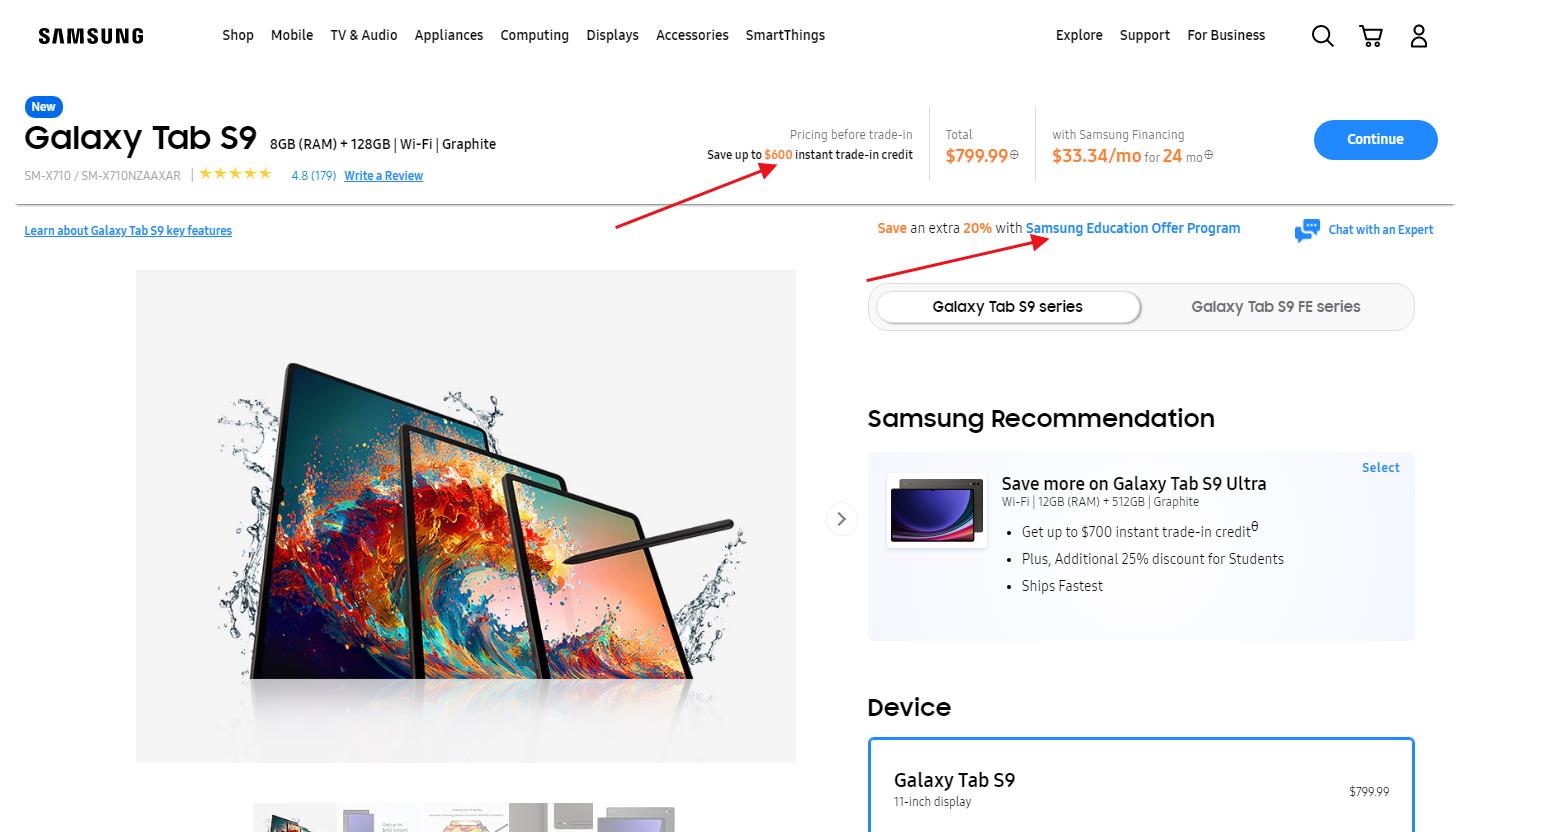Open Samsung Education Offer Program link
Image resolution: width=1546 pixels, height=832 pixels.
pyautogui.click(x=1132, y=228)
